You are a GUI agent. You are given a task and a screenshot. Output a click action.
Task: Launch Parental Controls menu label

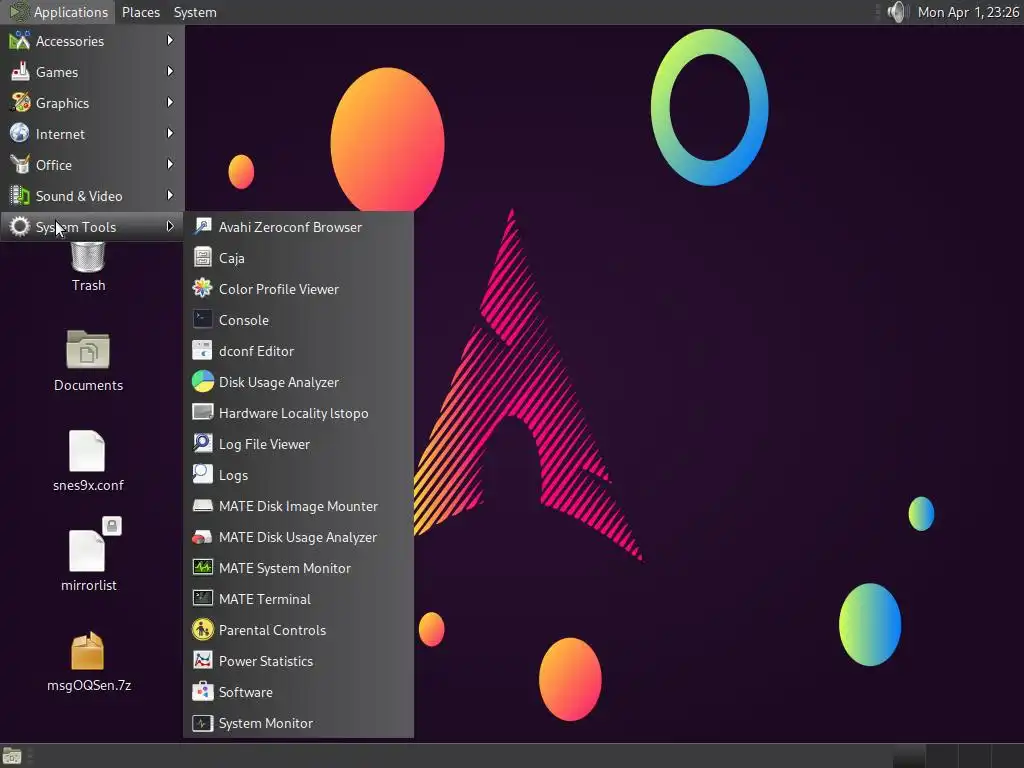click(x=272, y=630)
